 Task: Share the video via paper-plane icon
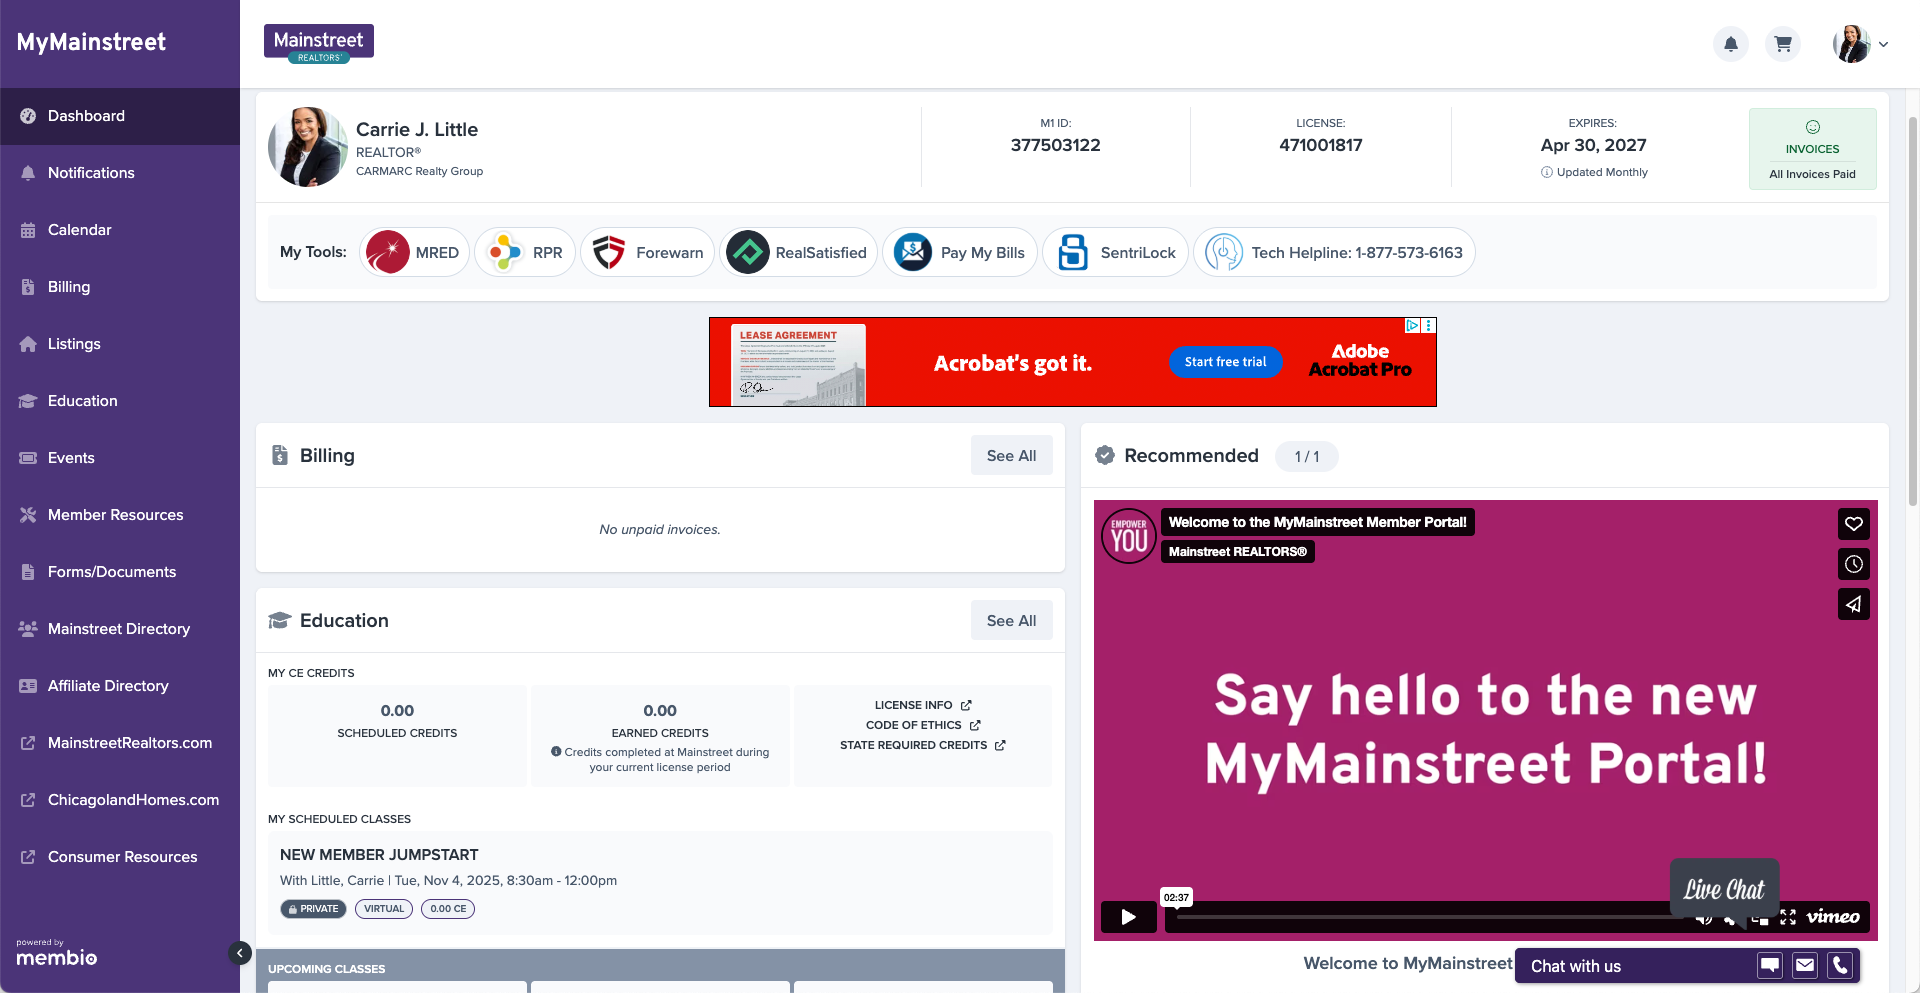[1853, 604]
